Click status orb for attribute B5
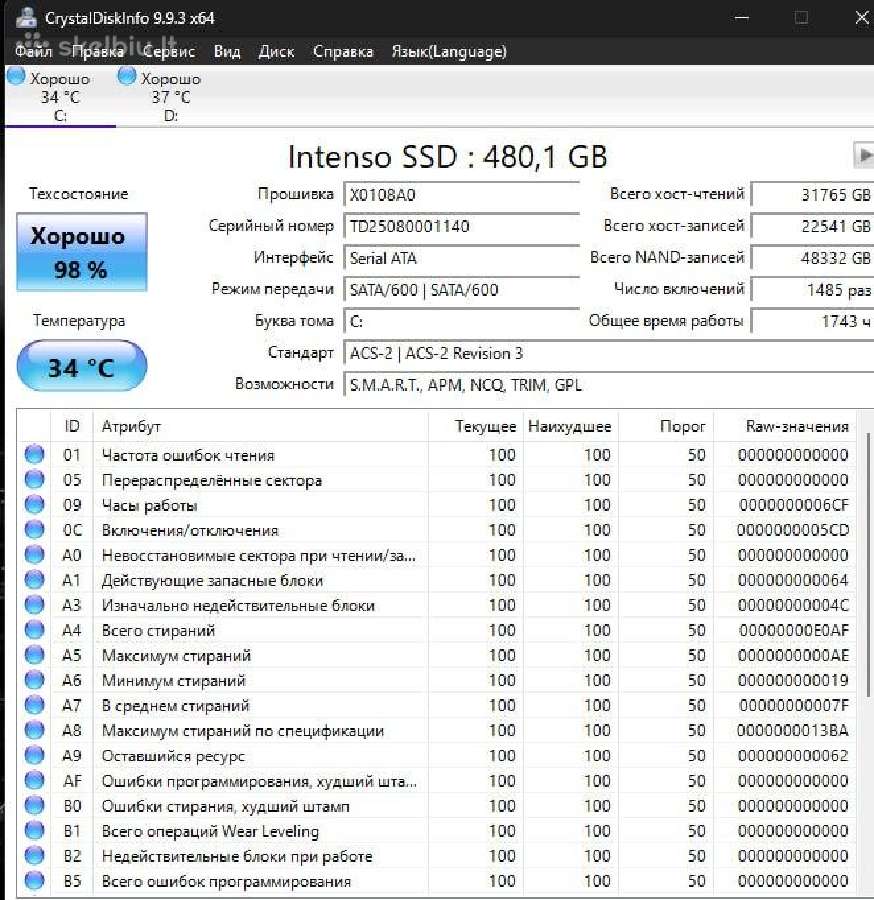Image resolution: width=874 pixels, height=900 pixels. point(34,881)
